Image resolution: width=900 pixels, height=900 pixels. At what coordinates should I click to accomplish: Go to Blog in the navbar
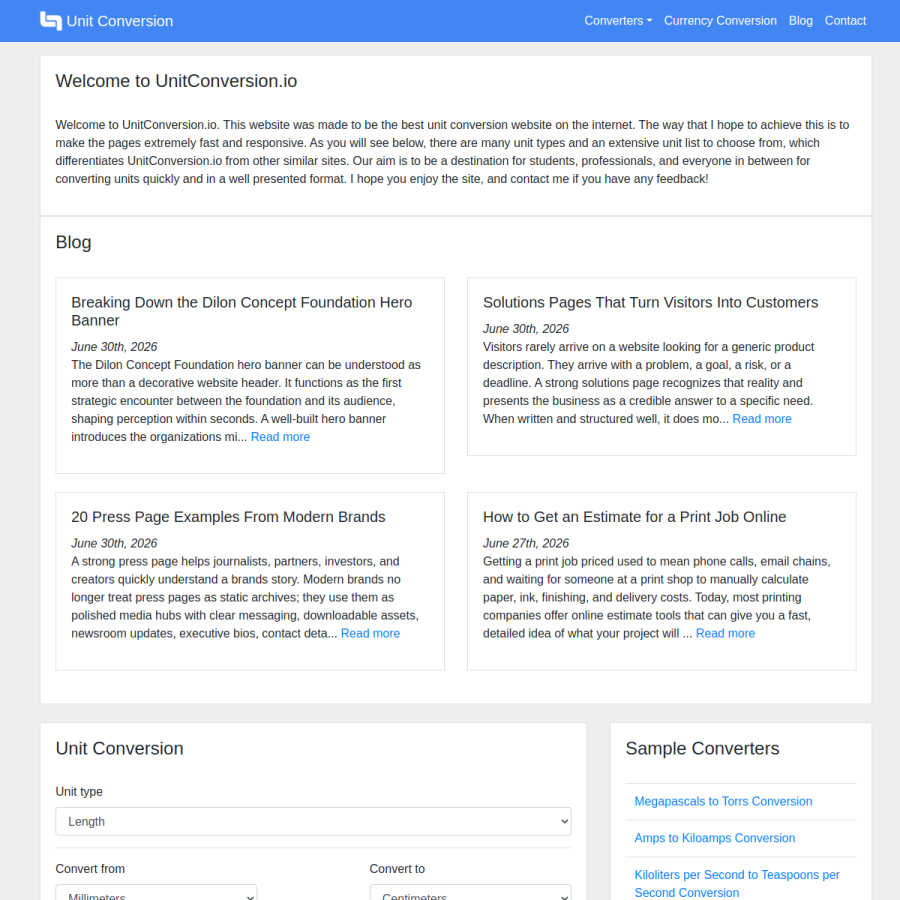(800, 21)
